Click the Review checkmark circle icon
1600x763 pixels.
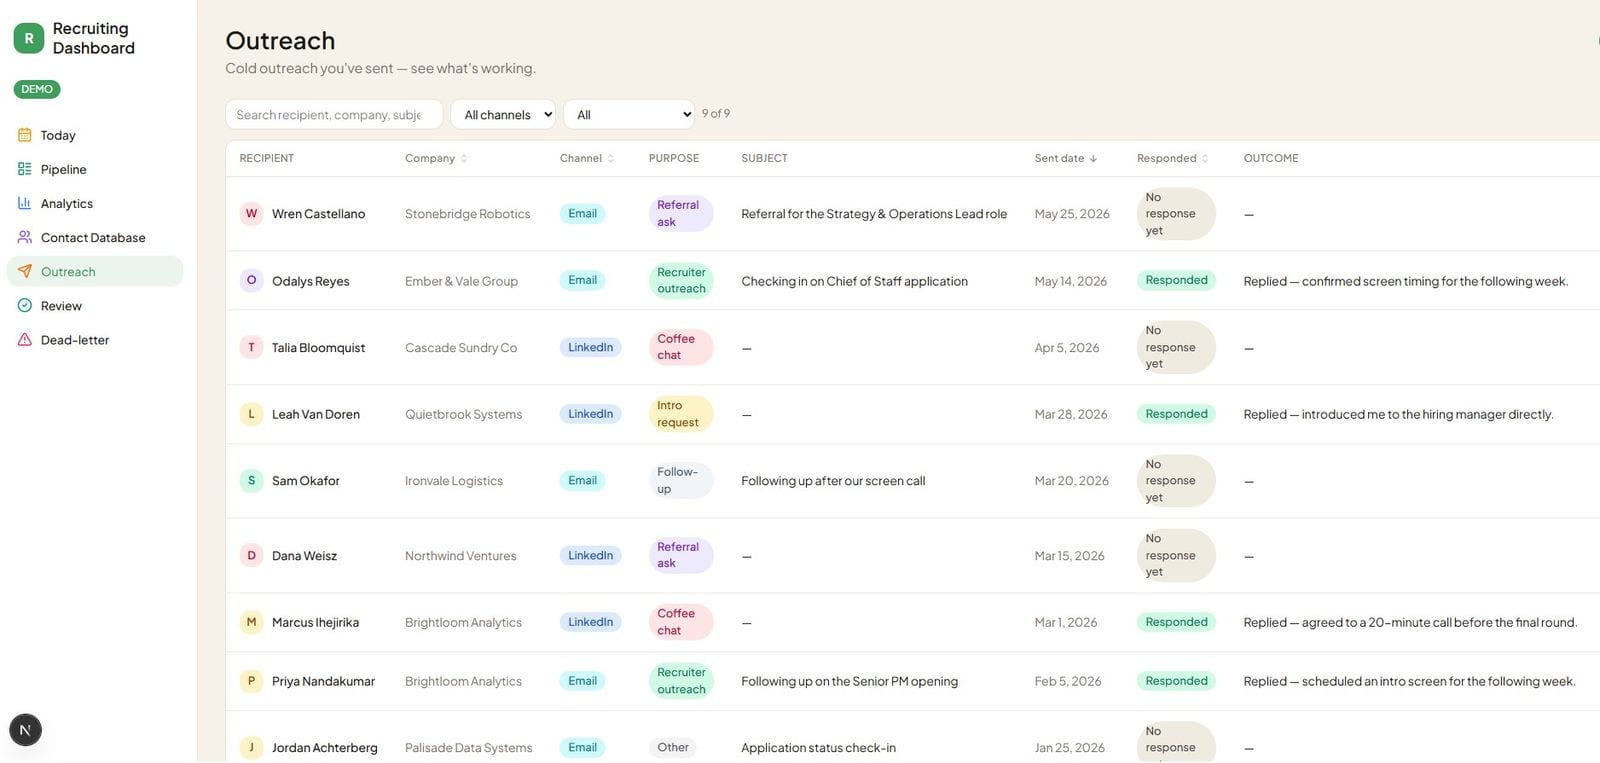coord(25,305)
